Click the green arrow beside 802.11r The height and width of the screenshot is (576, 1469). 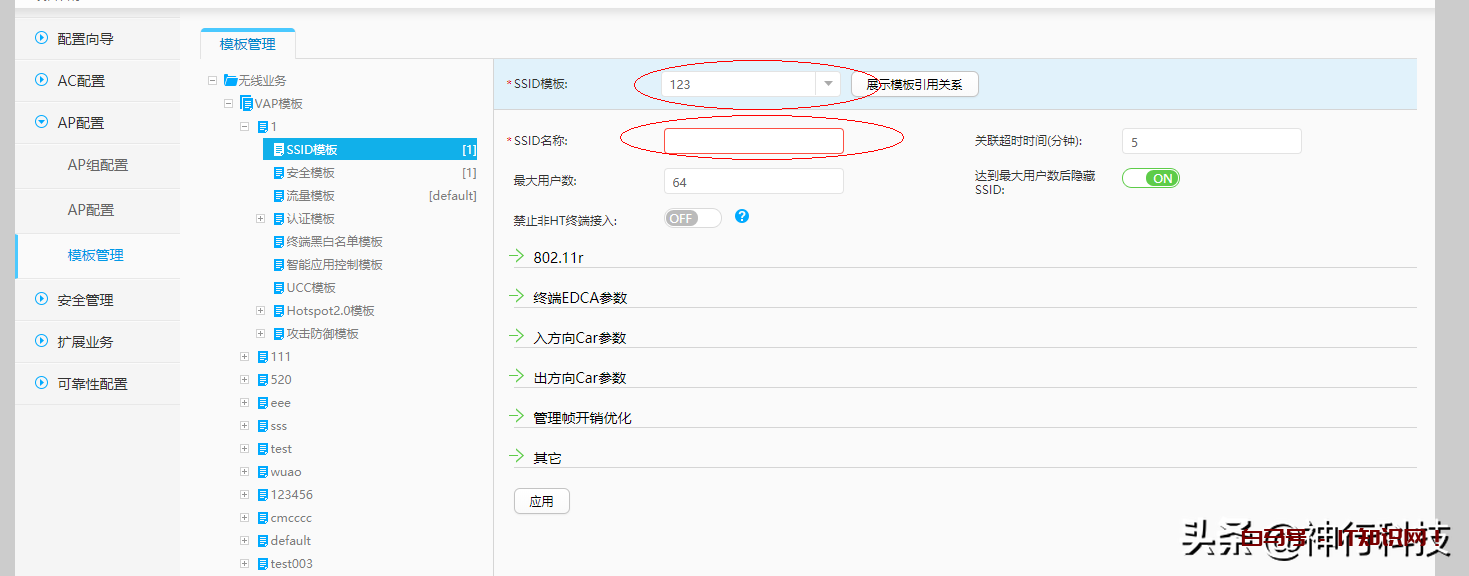coord(517,256)
